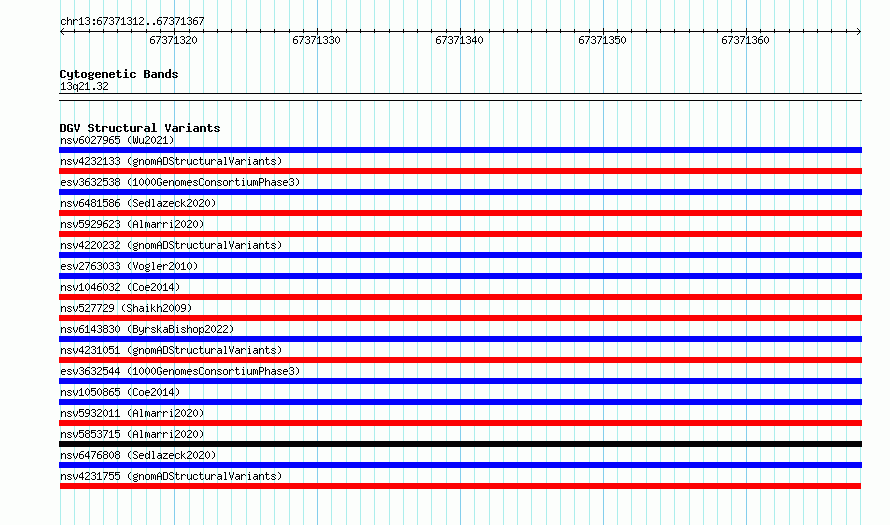Select the nsv4220232 gnomAD blue bar
The width and height of the screenshot is (890, 525).
pyautogui.click(x=460, y=255)
